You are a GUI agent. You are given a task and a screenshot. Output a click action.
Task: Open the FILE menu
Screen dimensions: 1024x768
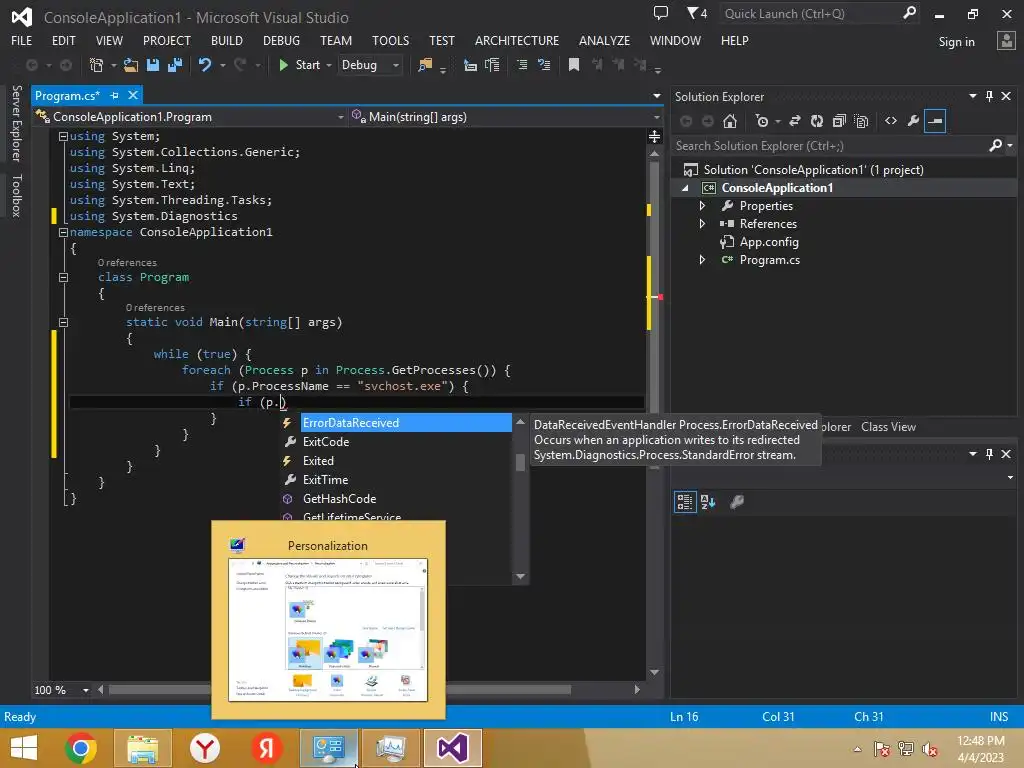pyautogui.click(x=22, y=40)
